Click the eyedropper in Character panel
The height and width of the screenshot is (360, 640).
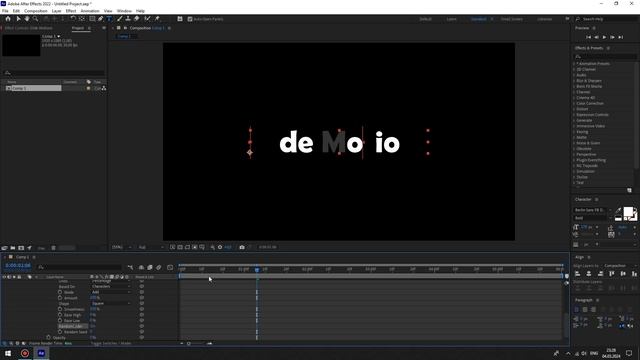tap(618, 211)
